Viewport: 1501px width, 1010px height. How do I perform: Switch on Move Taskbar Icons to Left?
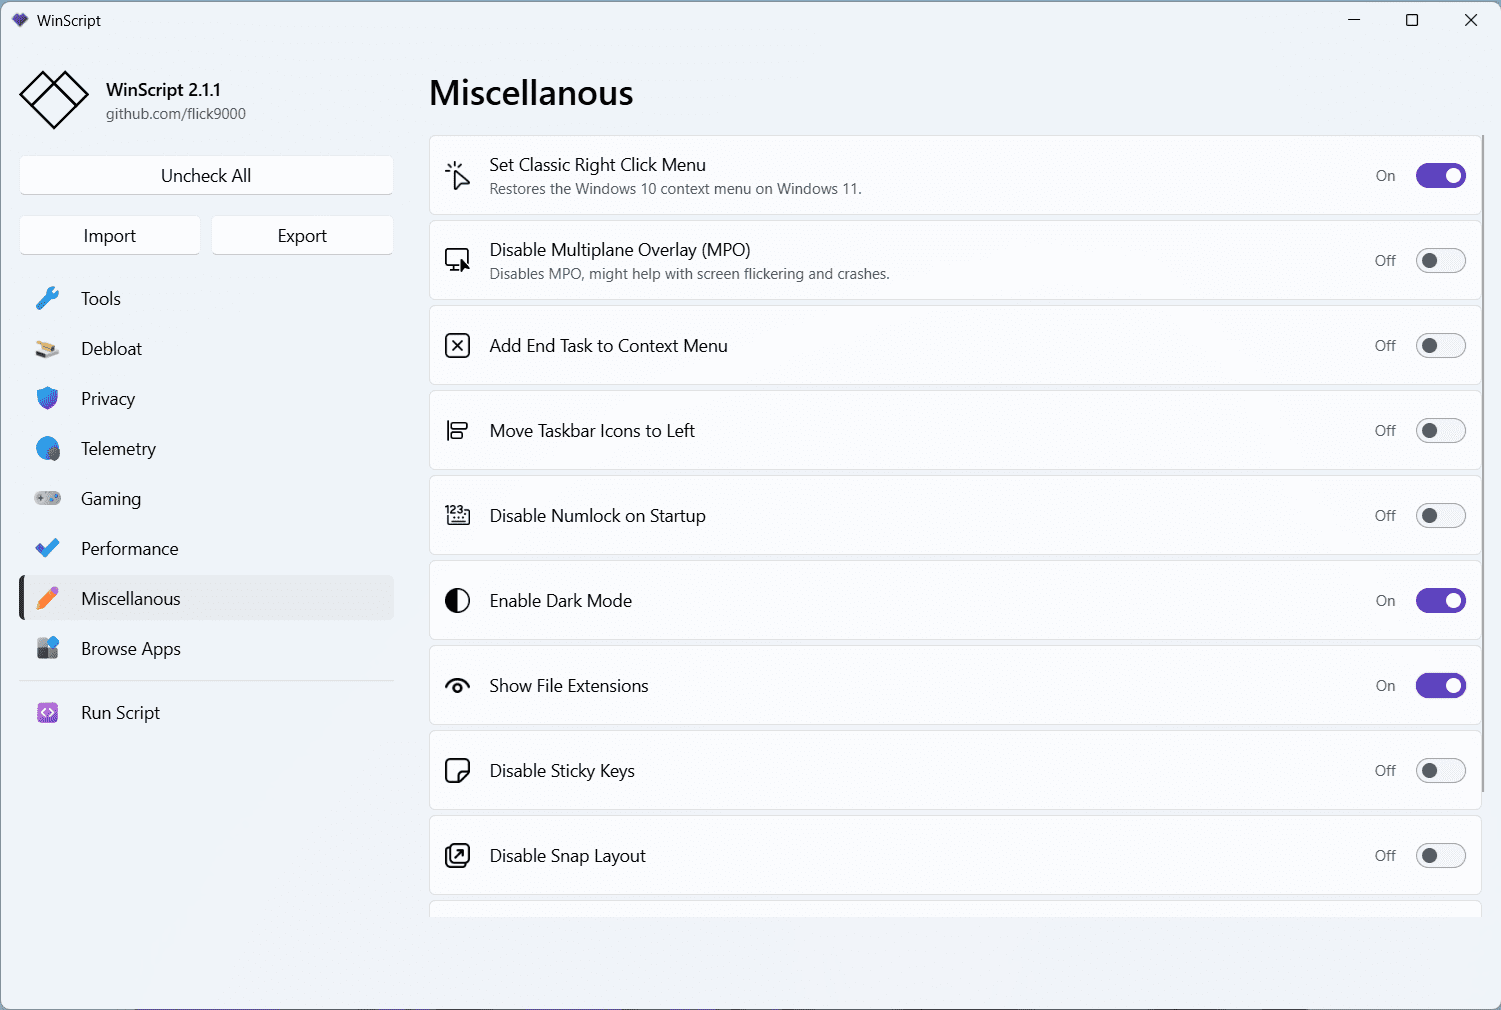(1440, 431)
